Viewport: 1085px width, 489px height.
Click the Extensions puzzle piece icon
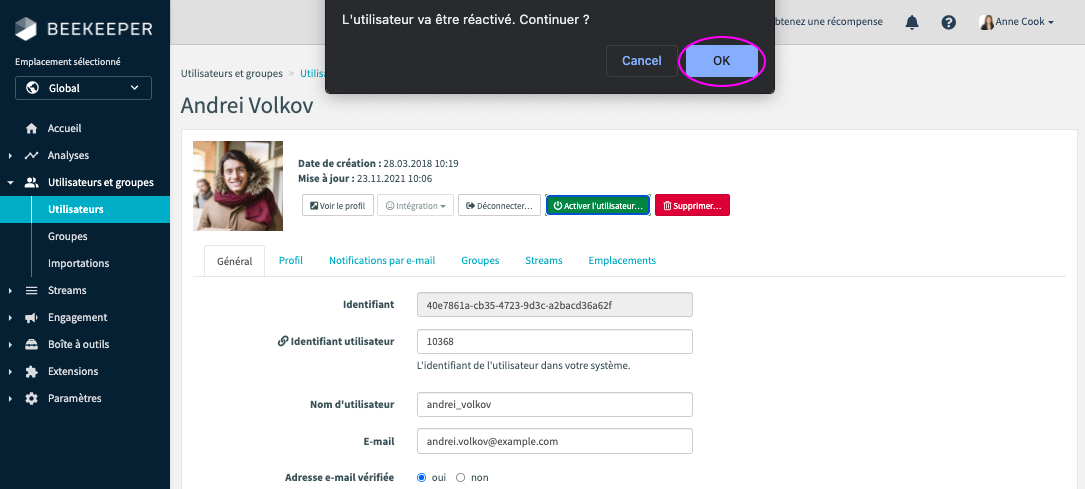(31, 372)
